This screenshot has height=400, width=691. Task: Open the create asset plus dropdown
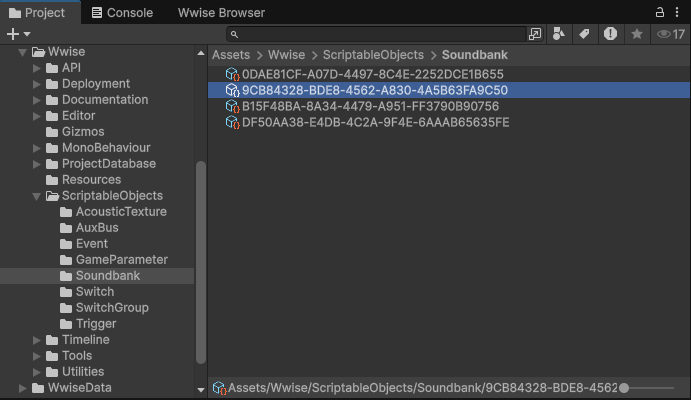tap(18, 34)
